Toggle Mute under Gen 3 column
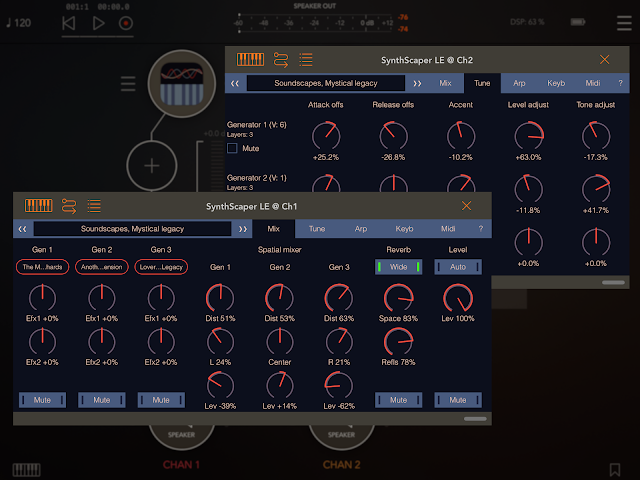 pos(161,400)
